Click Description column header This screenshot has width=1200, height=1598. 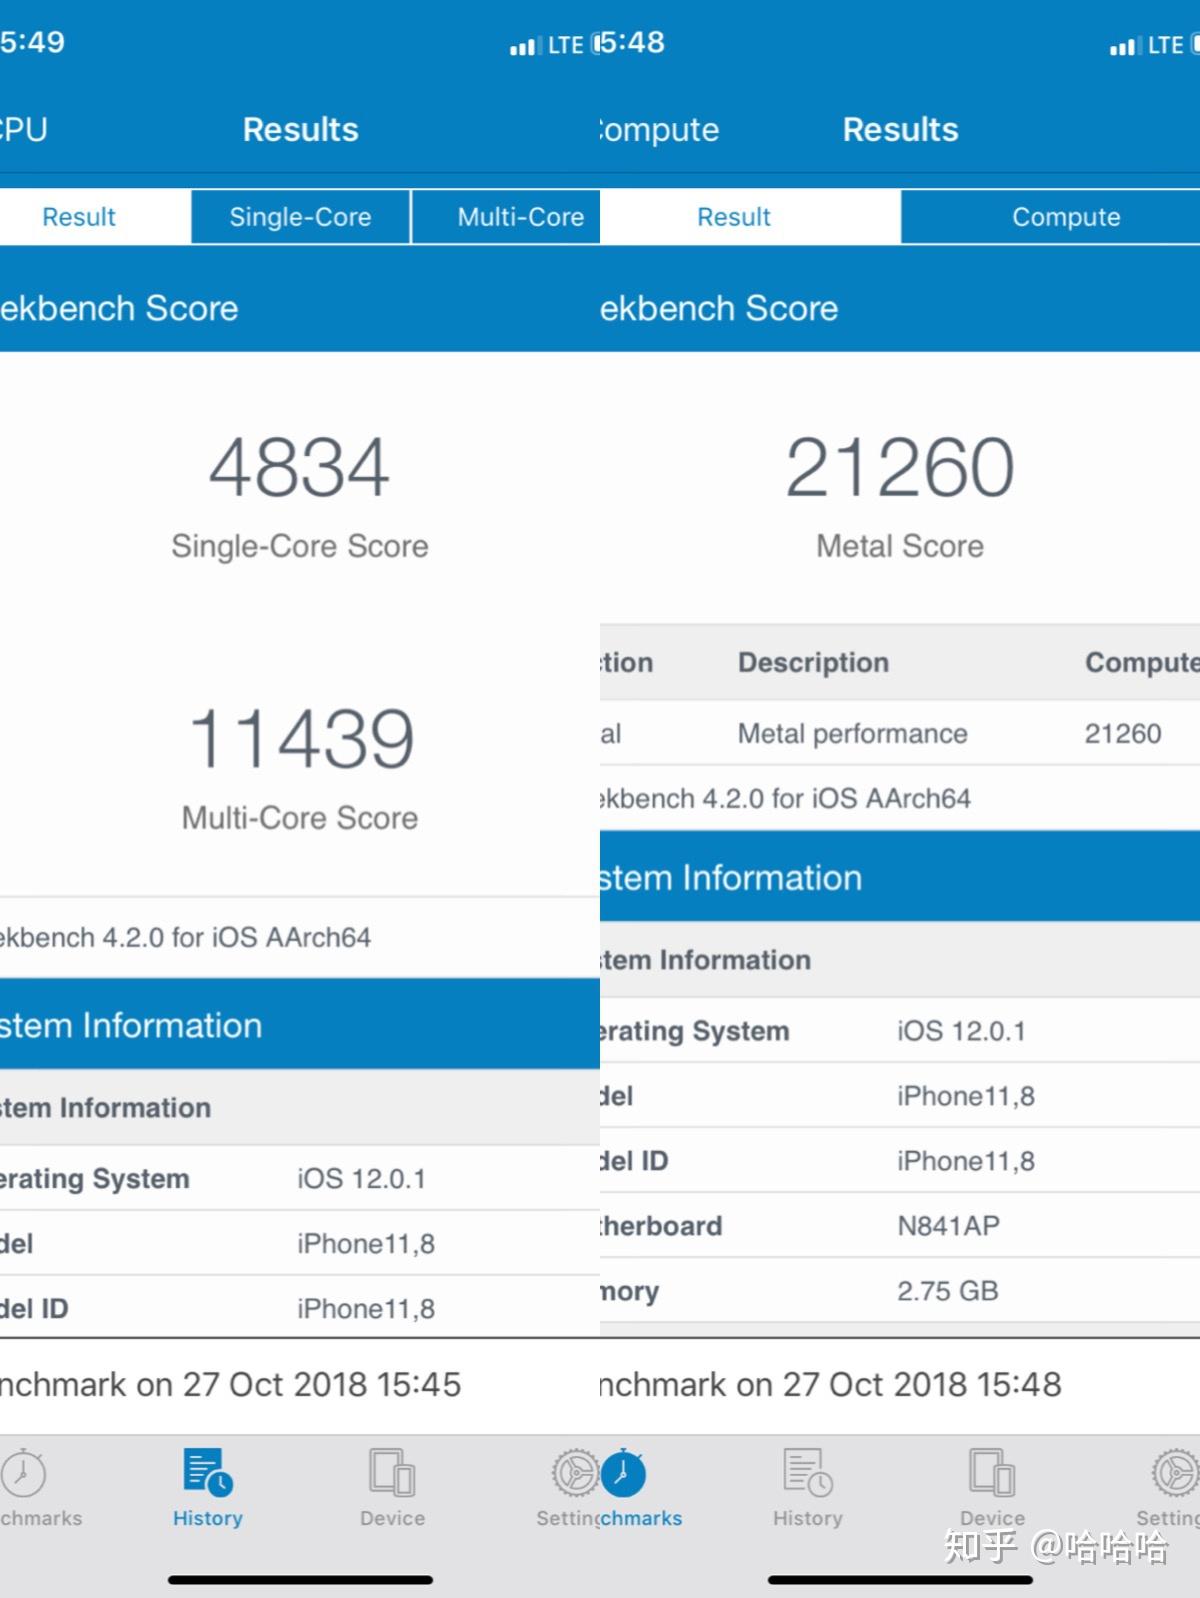pos(813,662)
